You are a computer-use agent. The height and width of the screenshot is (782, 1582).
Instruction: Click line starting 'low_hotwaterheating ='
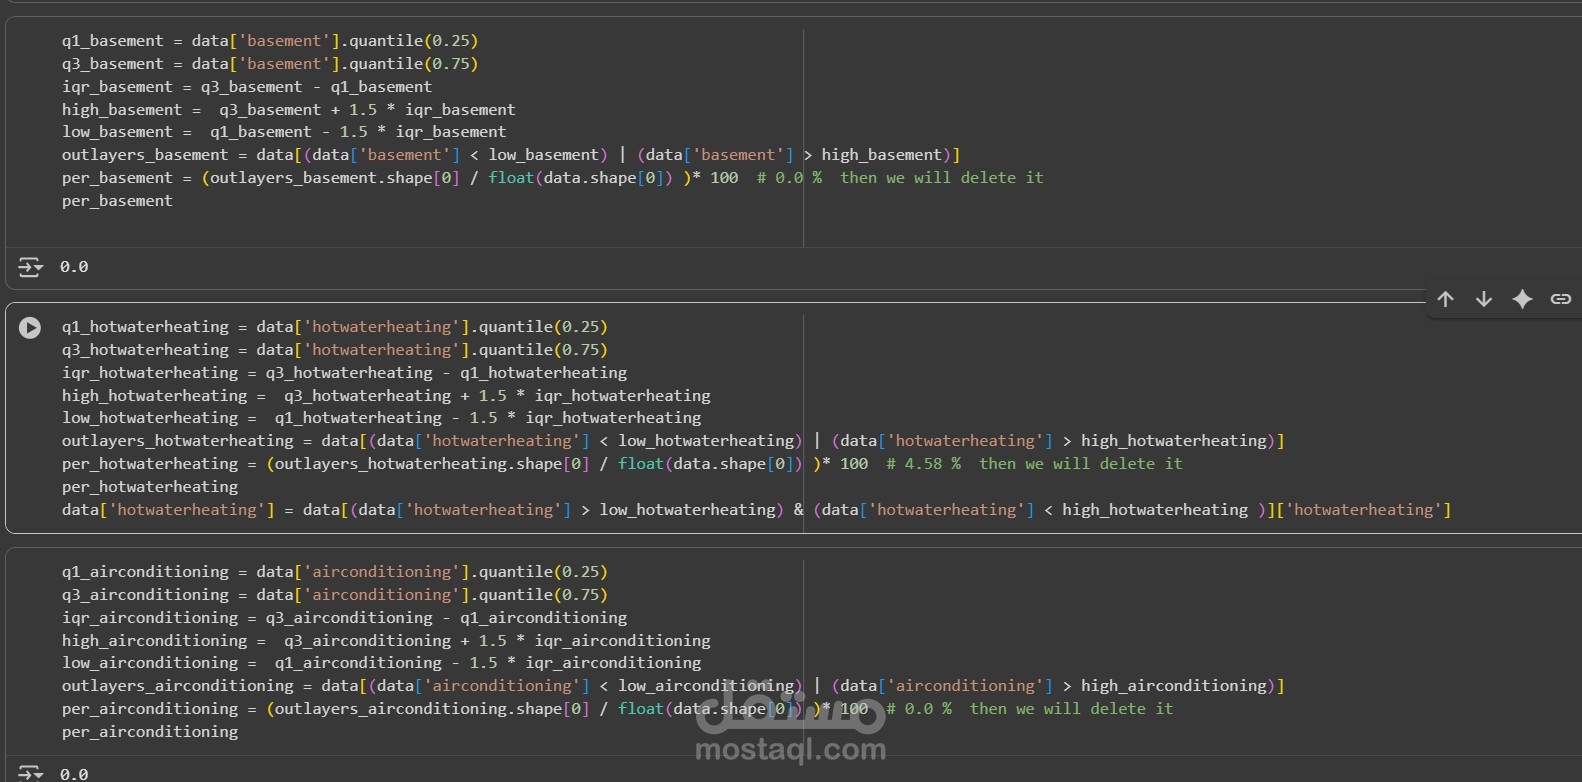pyautogui.click(x=382, y=418)
